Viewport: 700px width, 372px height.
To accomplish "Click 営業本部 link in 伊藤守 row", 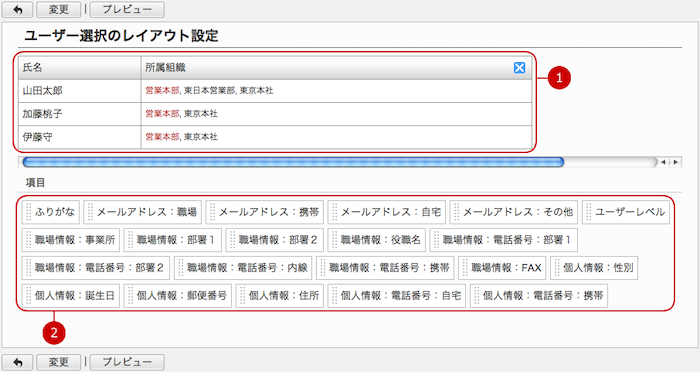I will (162, 137).
